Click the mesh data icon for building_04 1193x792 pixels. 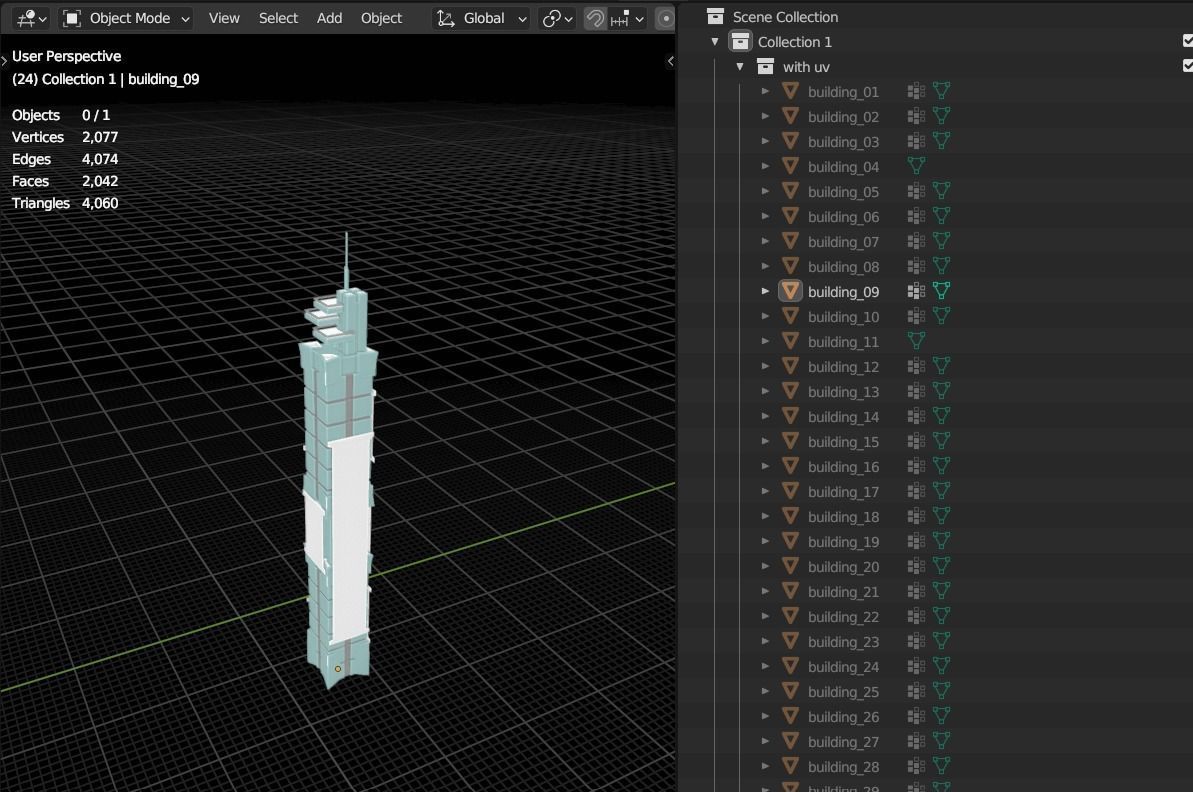coord(915,167)
